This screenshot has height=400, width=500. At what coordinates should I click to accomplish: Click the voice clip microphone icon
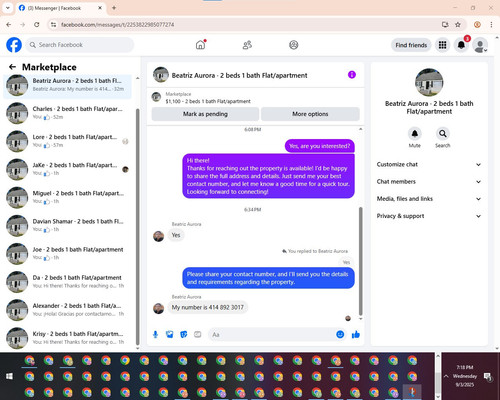click(155, 334)
